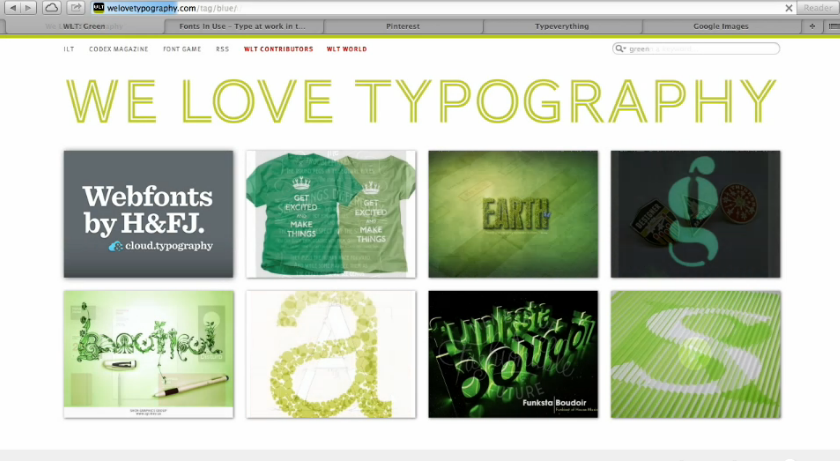This screenshot has width=840, height=461.
Task: Switch to Fonts In Use tab
Action: click(243, 26)
